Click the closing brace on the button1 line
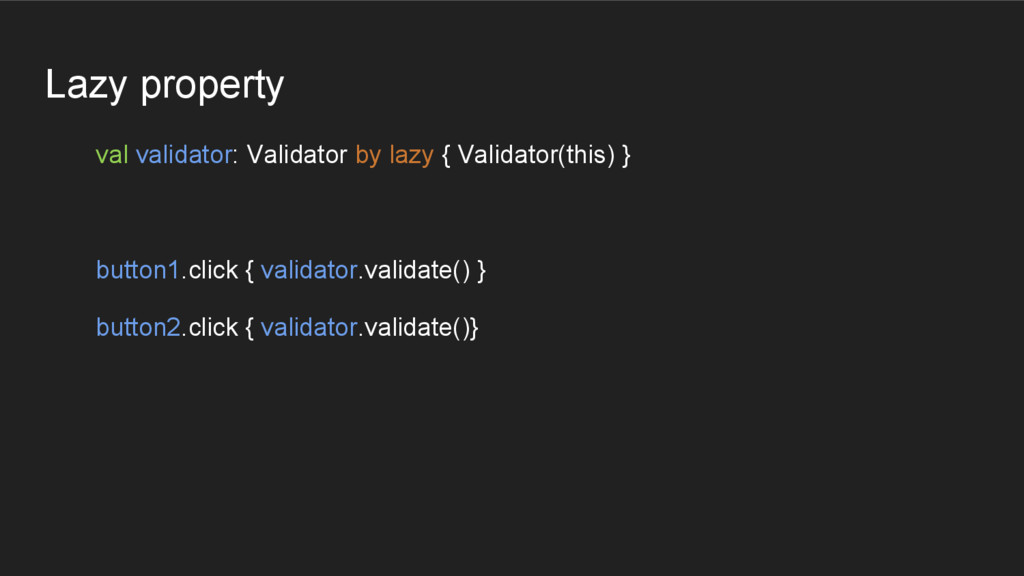Screen dimensions: 1024x576 coord(481,272)
